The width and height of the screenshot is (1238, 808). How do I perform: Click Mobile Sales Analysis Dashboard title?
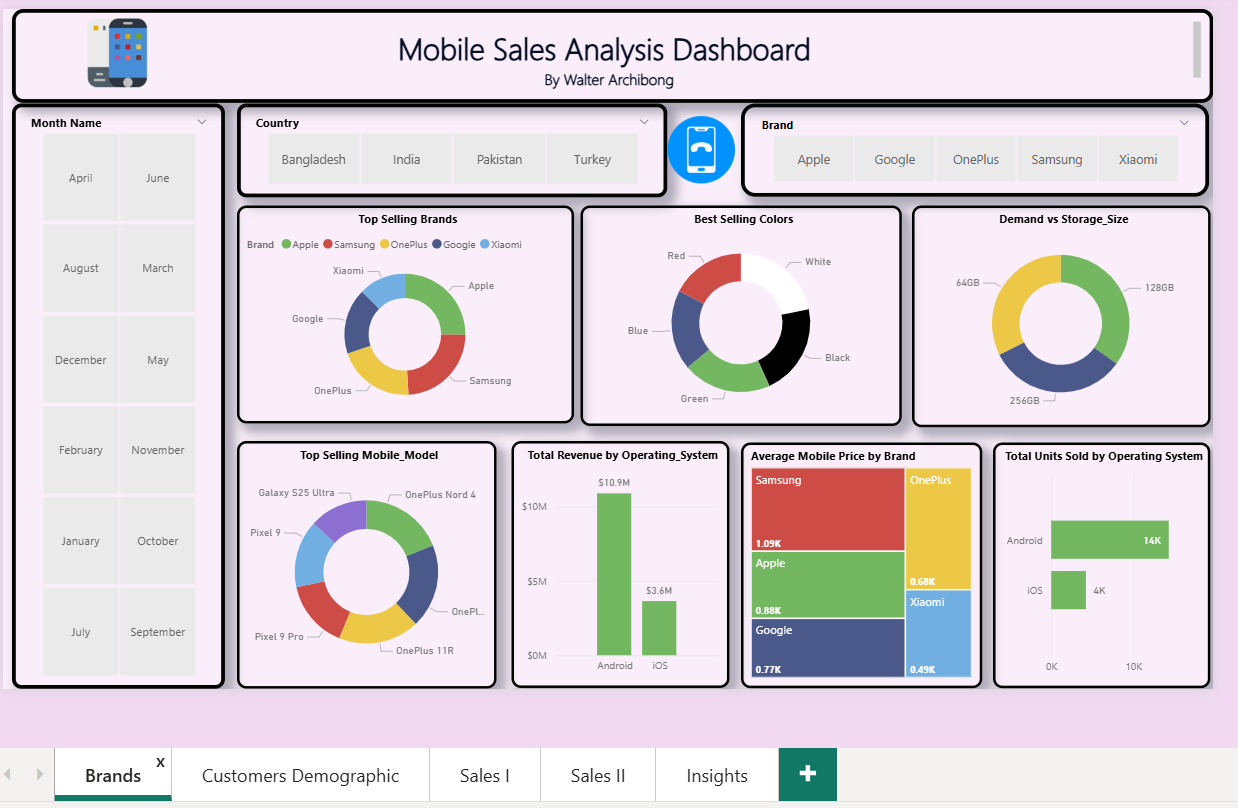[x=604, y=50]
